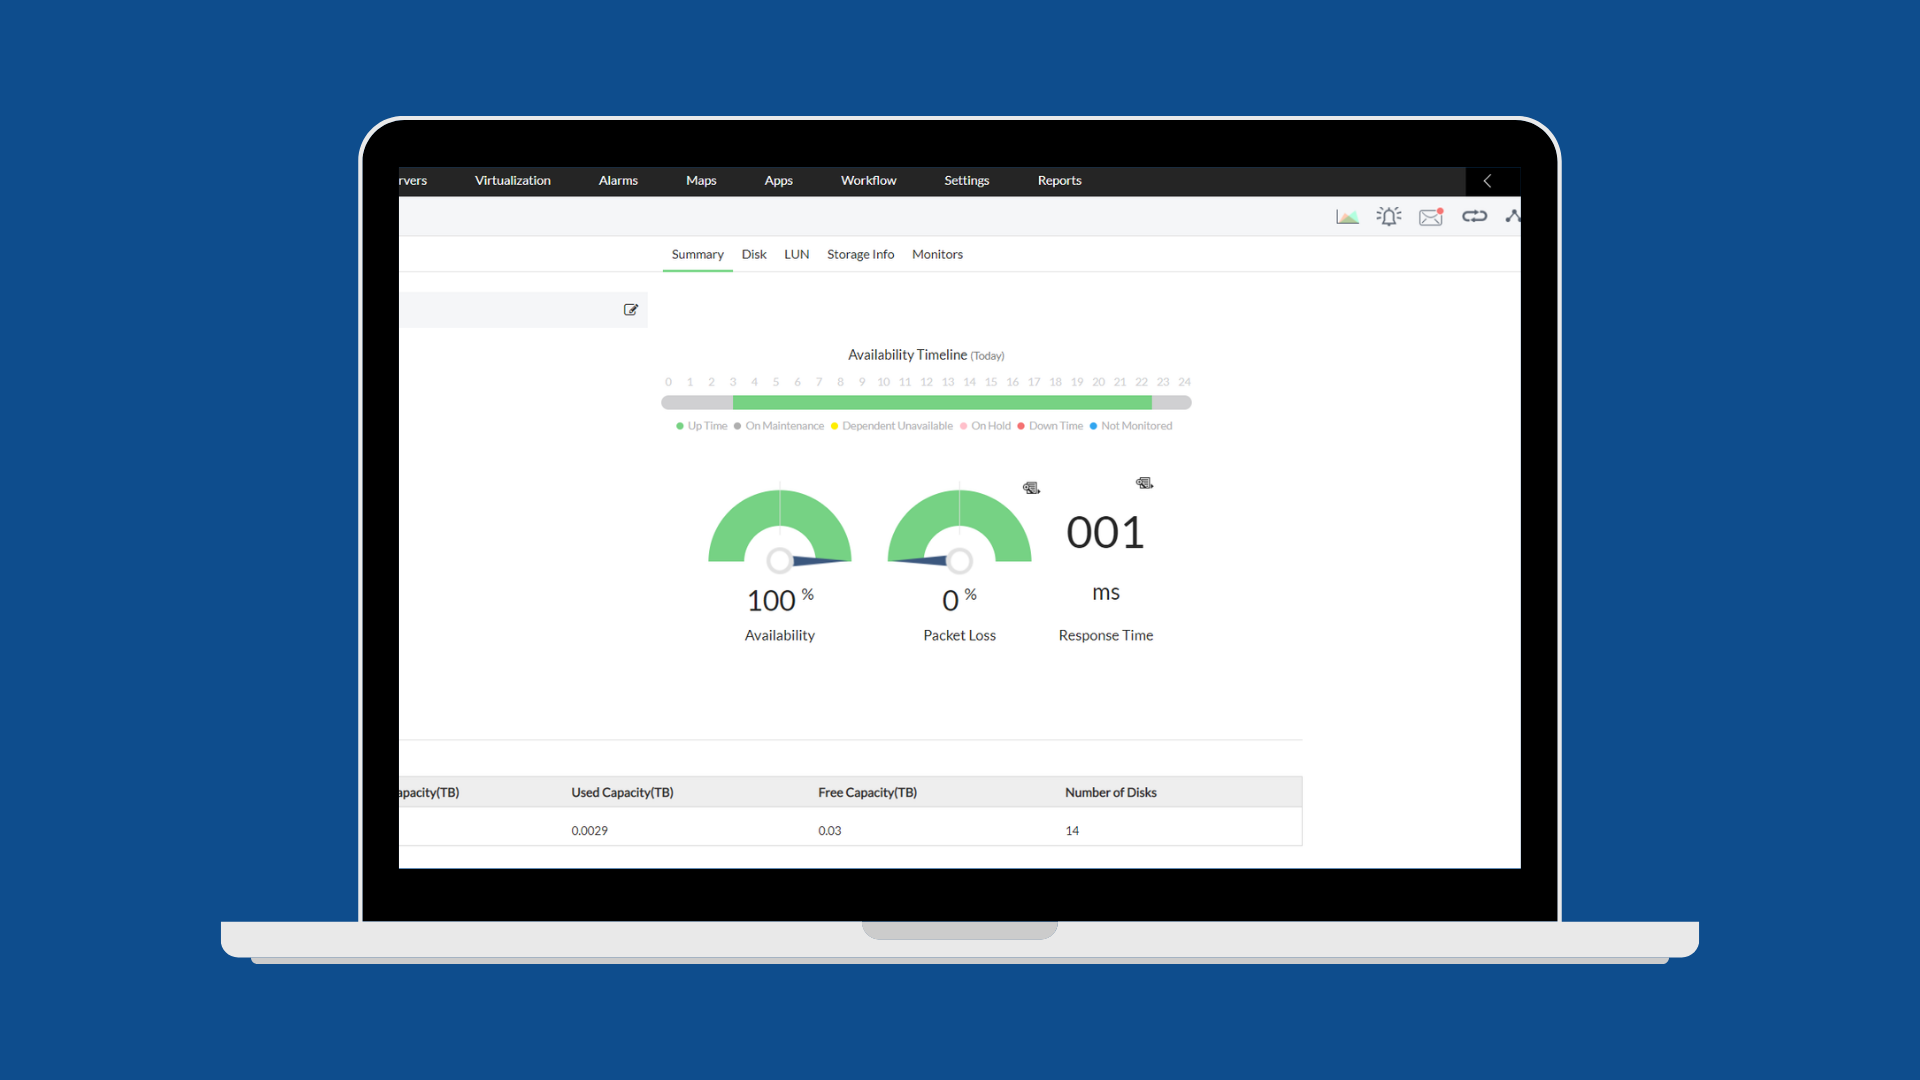Click the green availability timeline bar
The width and height of the screenshot is (1920, 1080).
pos(941,402)
